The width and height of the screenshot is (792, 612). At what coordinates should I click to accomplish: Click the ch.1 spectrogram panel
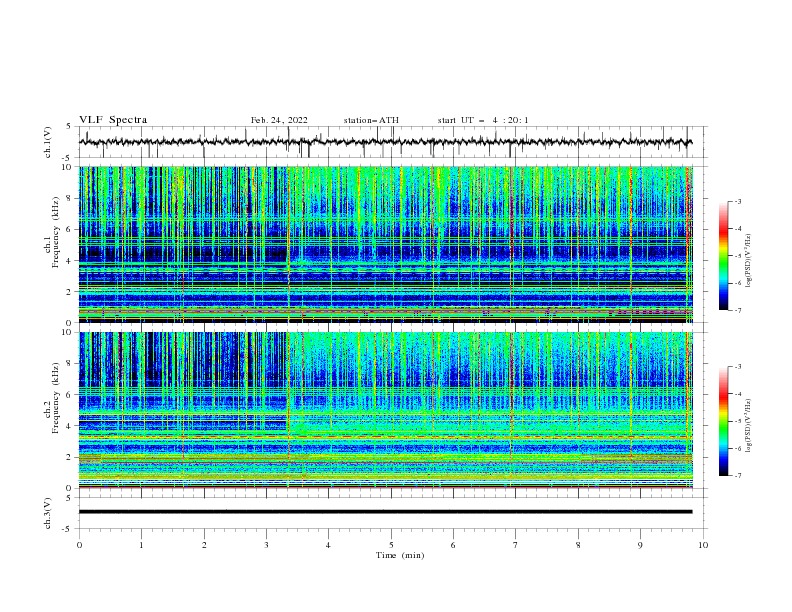(x=385, y=244)
